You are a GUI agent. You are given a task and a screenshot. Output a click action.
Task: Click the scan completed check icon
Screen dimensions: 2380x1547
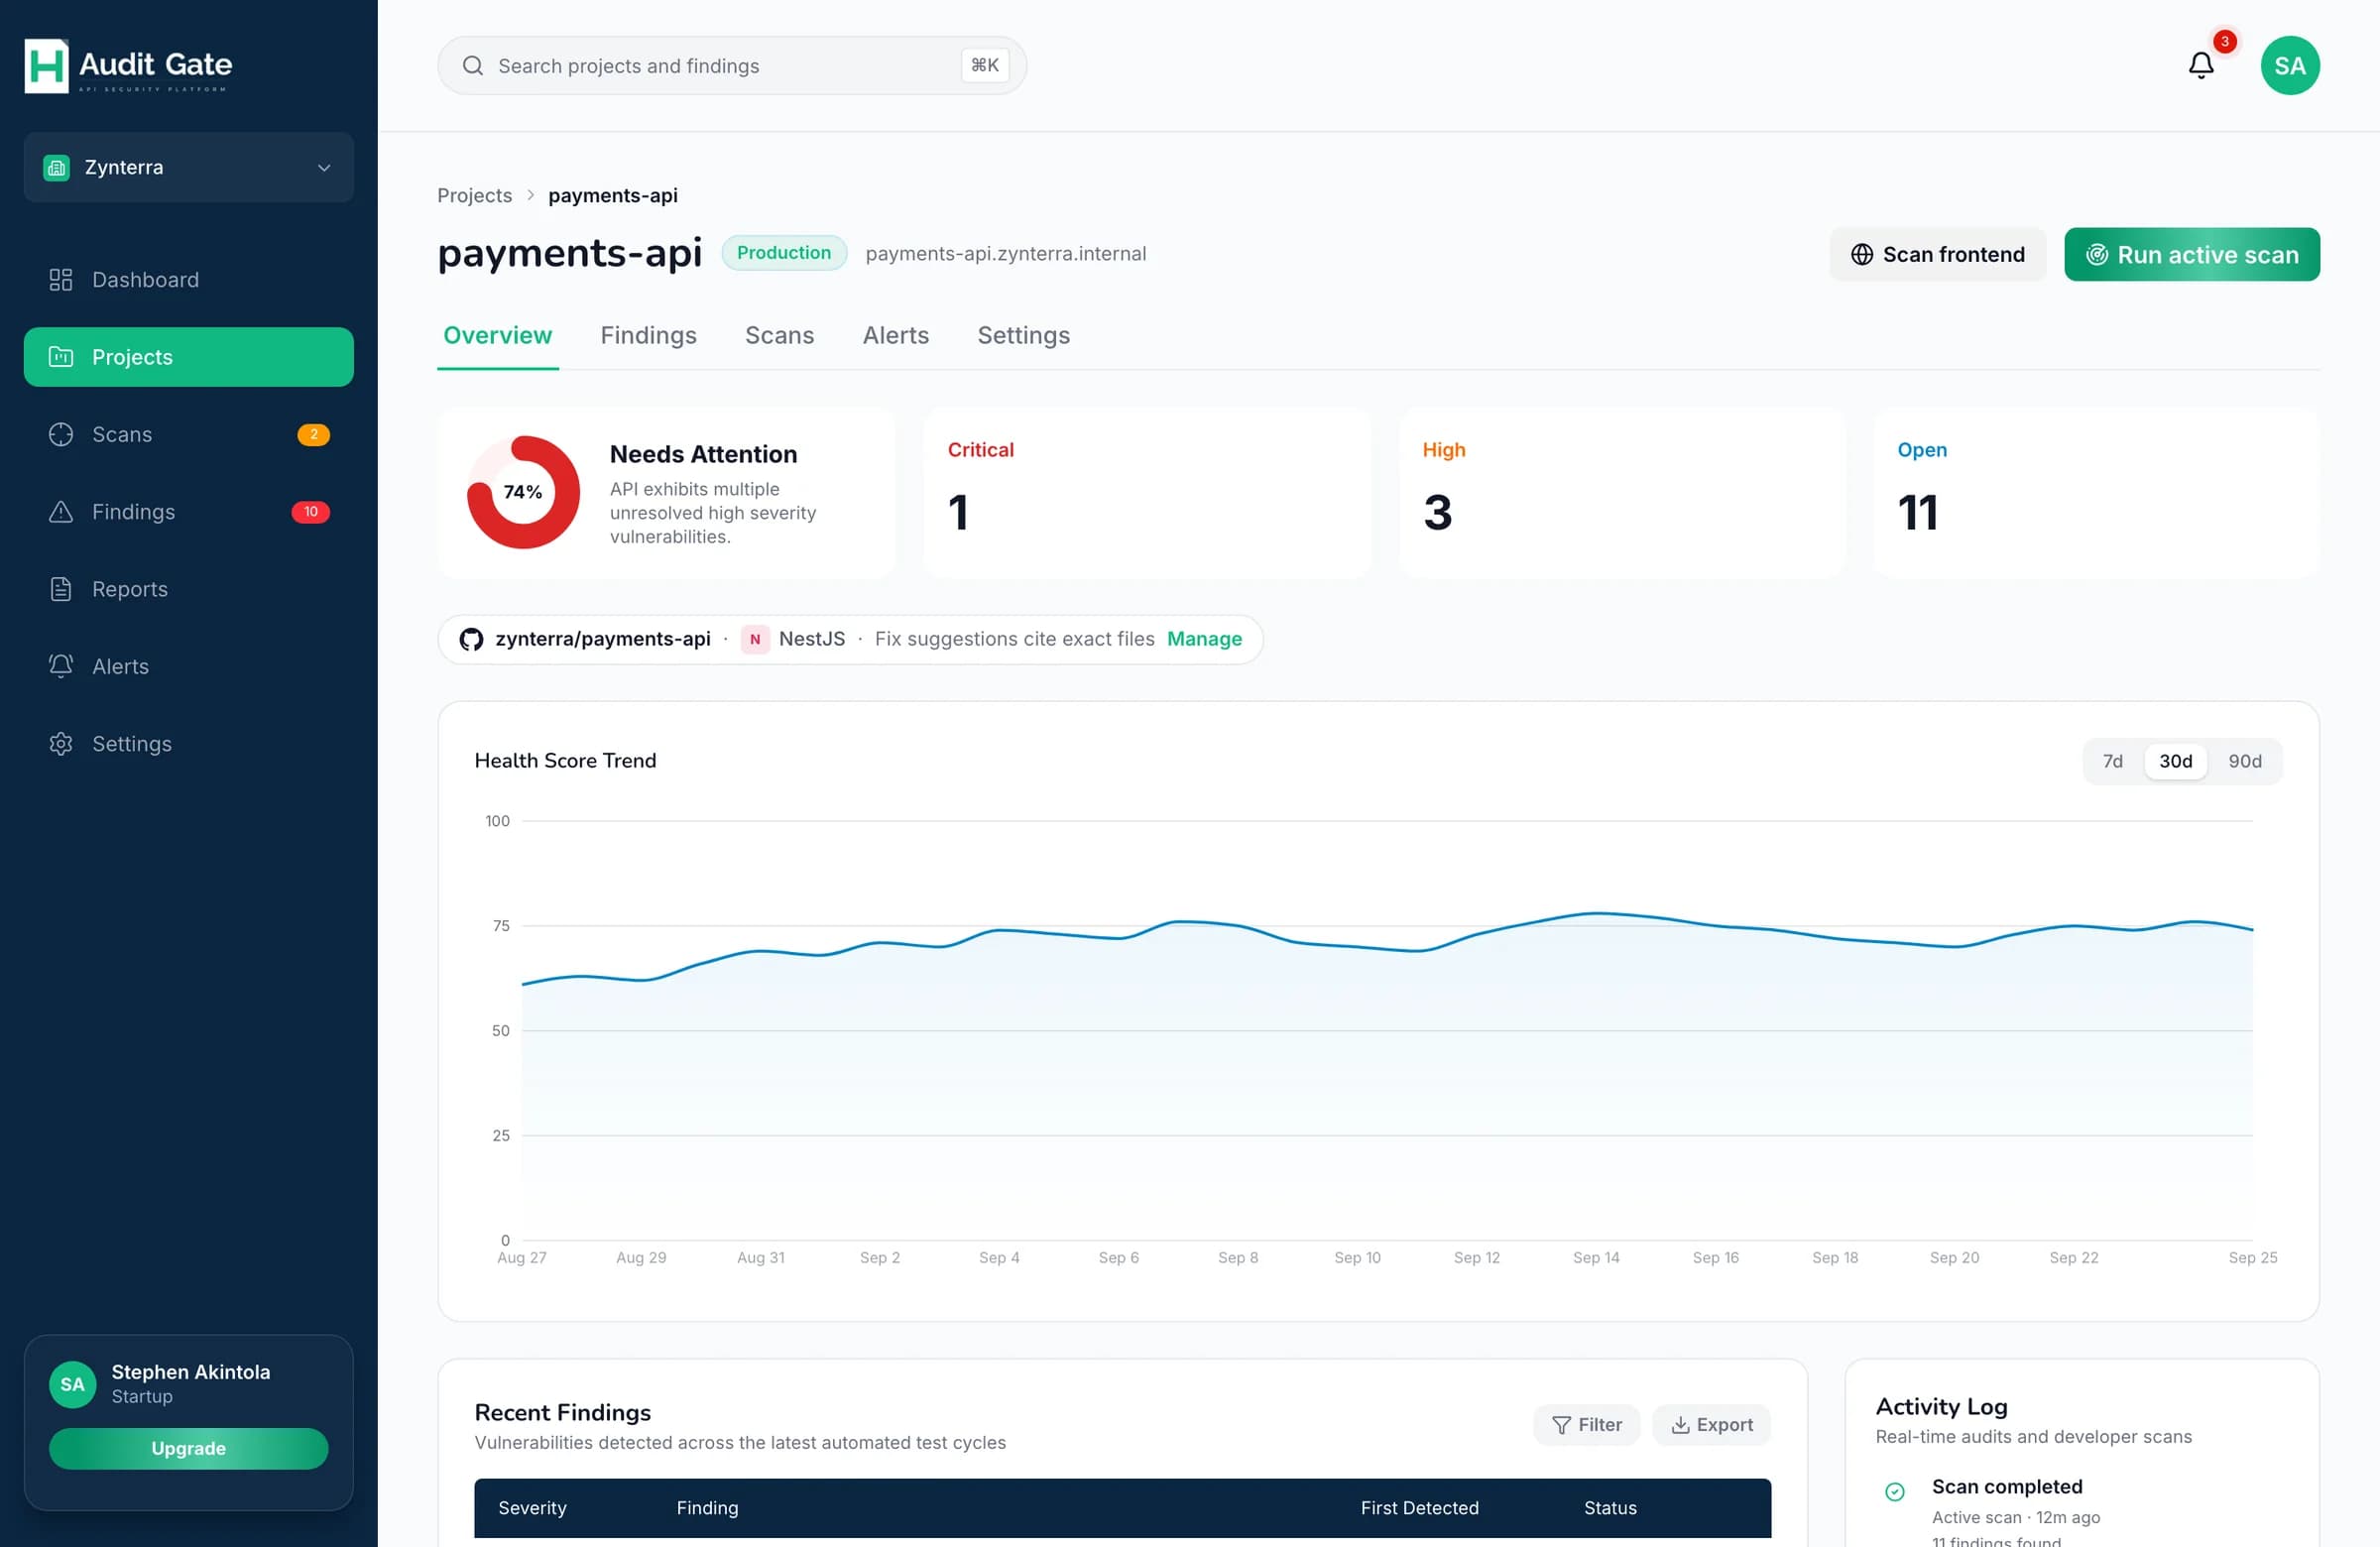click(1894, 1492)
